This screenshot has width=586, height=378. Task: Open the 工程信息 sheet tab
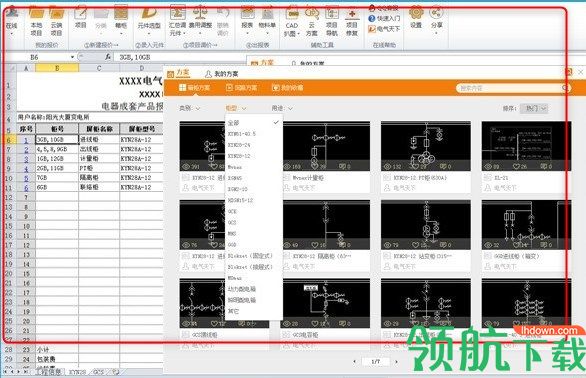(x=49, y=372)
